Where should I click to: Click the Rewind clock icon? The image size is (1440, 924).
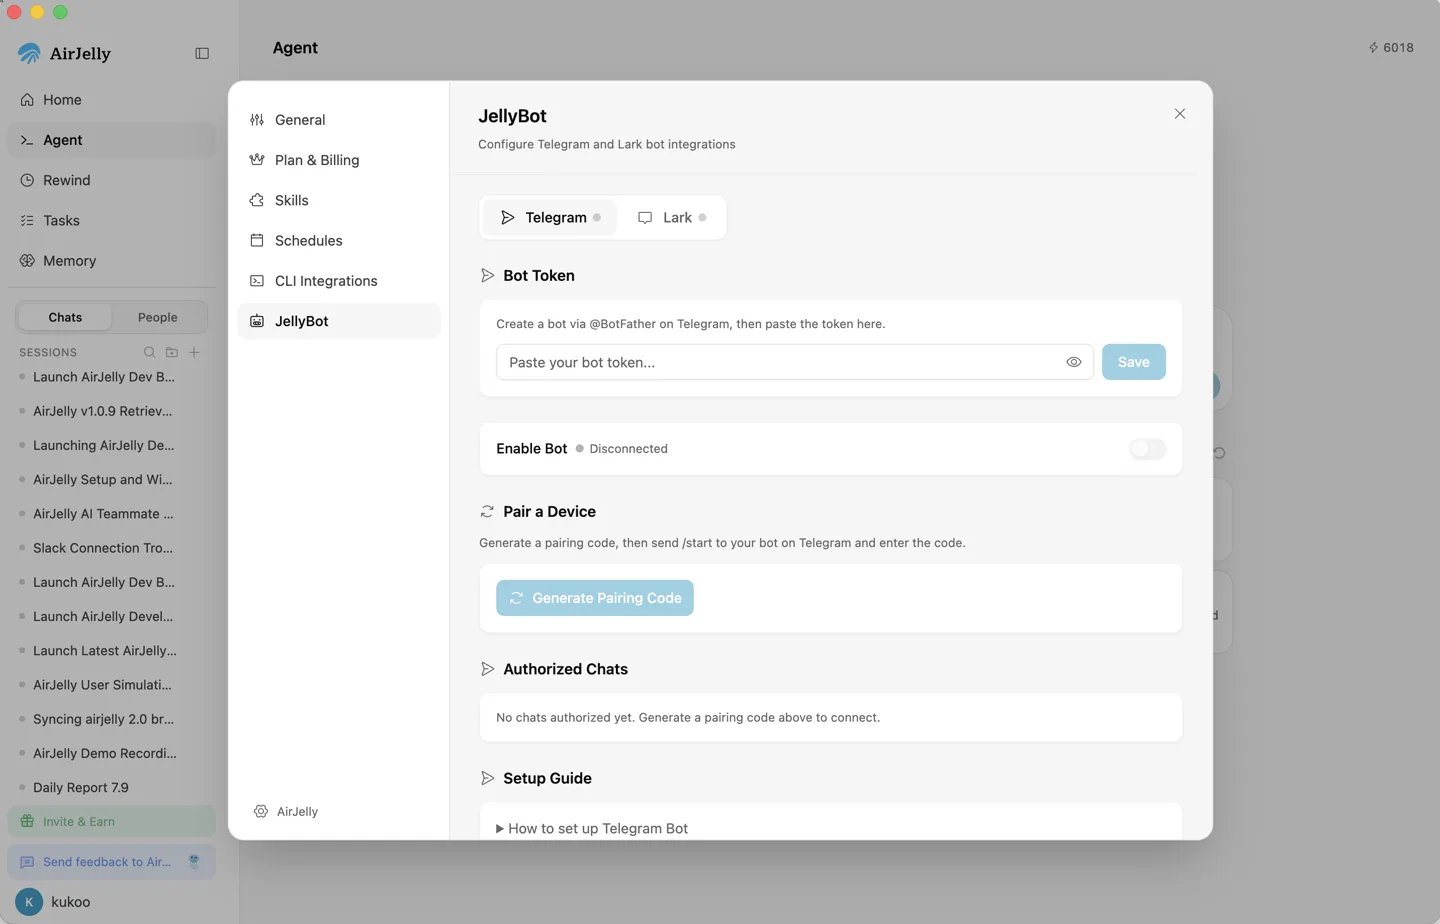(27, 180)
